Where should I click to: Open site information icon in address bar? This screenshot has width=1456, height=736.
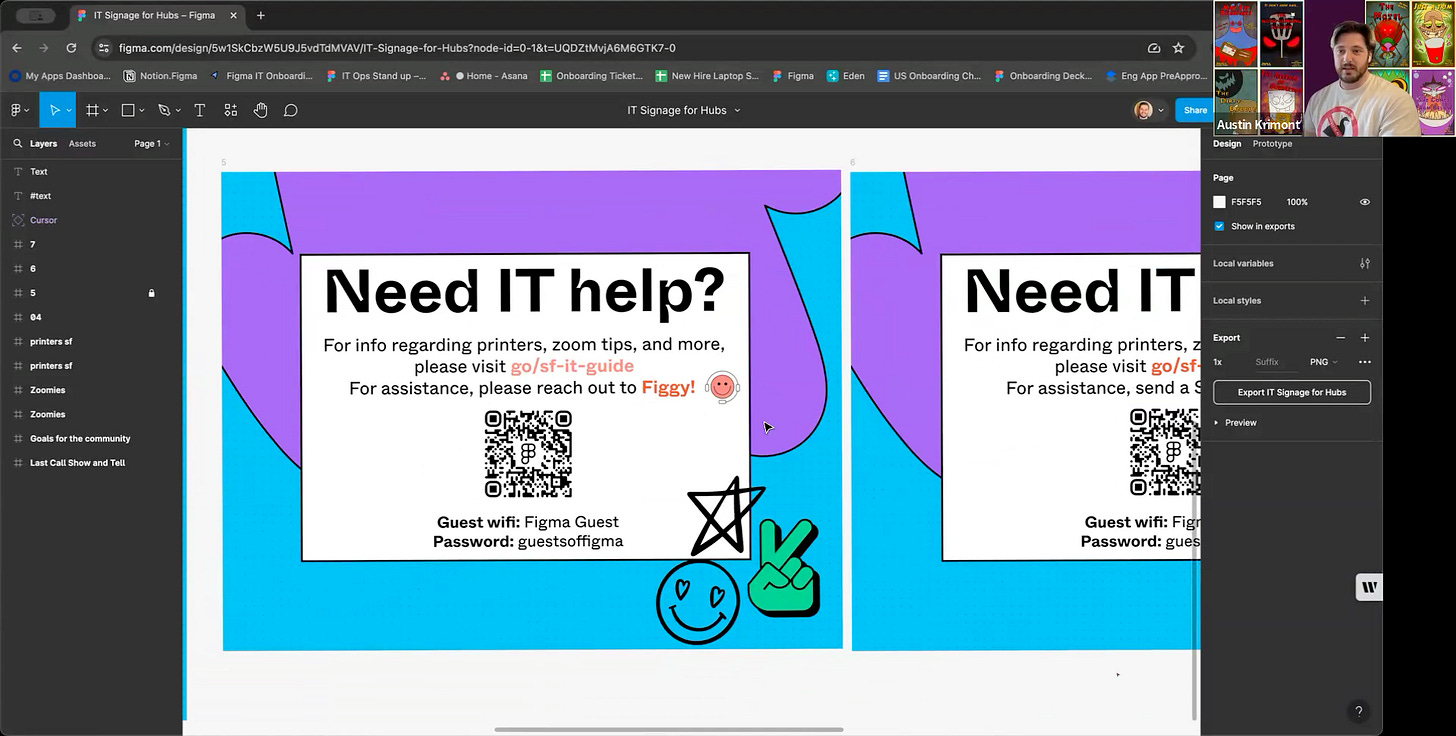104,48
